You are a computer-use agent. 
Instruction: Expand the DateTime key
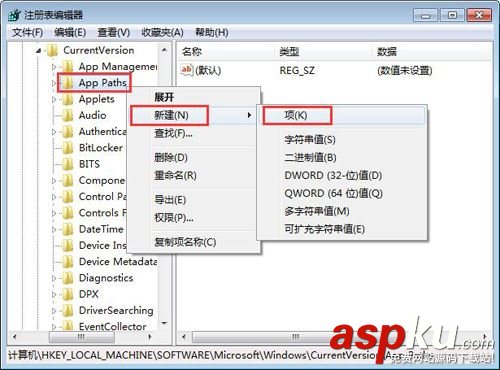[54, 229]
